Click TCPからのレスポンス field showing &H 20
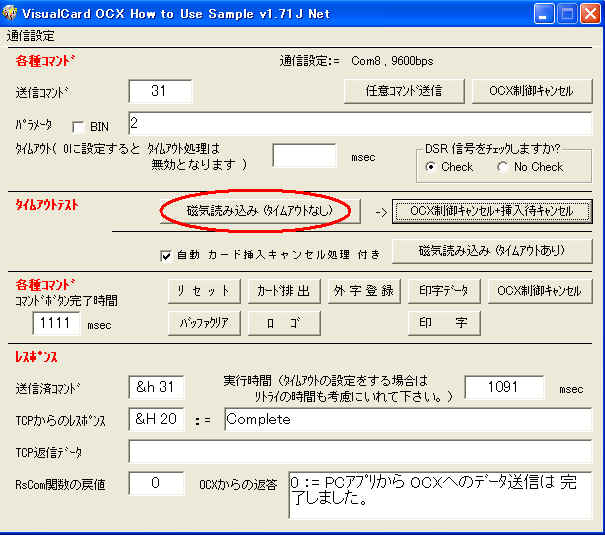Screen dimensions: 605x536 point(156,419)
